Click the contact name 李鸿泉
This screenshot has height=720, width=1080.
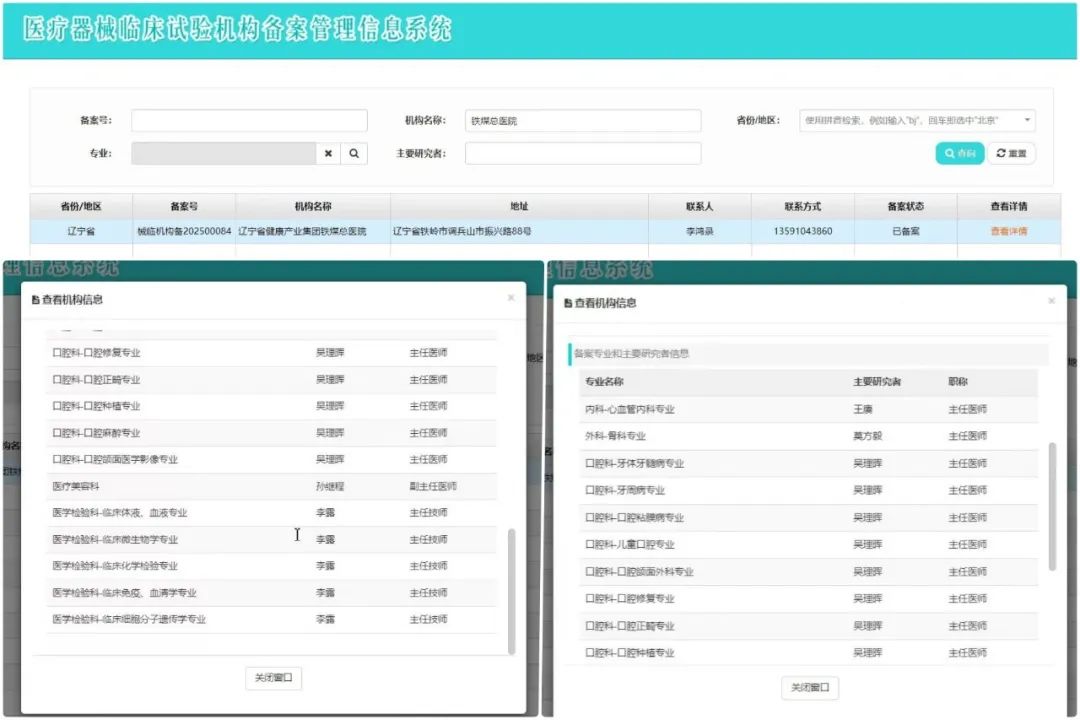point(700,232)
